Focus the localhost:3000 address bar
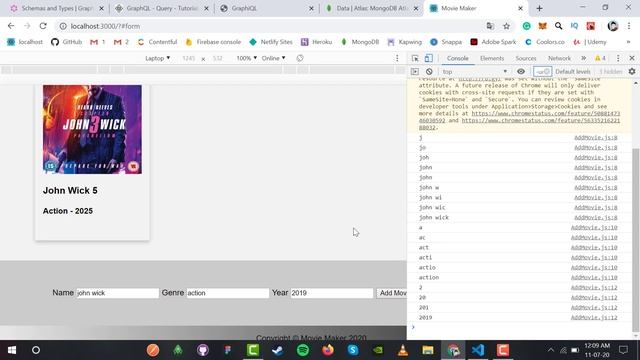The width and height of the screenshot is (640, 360). tap(269, 26)
